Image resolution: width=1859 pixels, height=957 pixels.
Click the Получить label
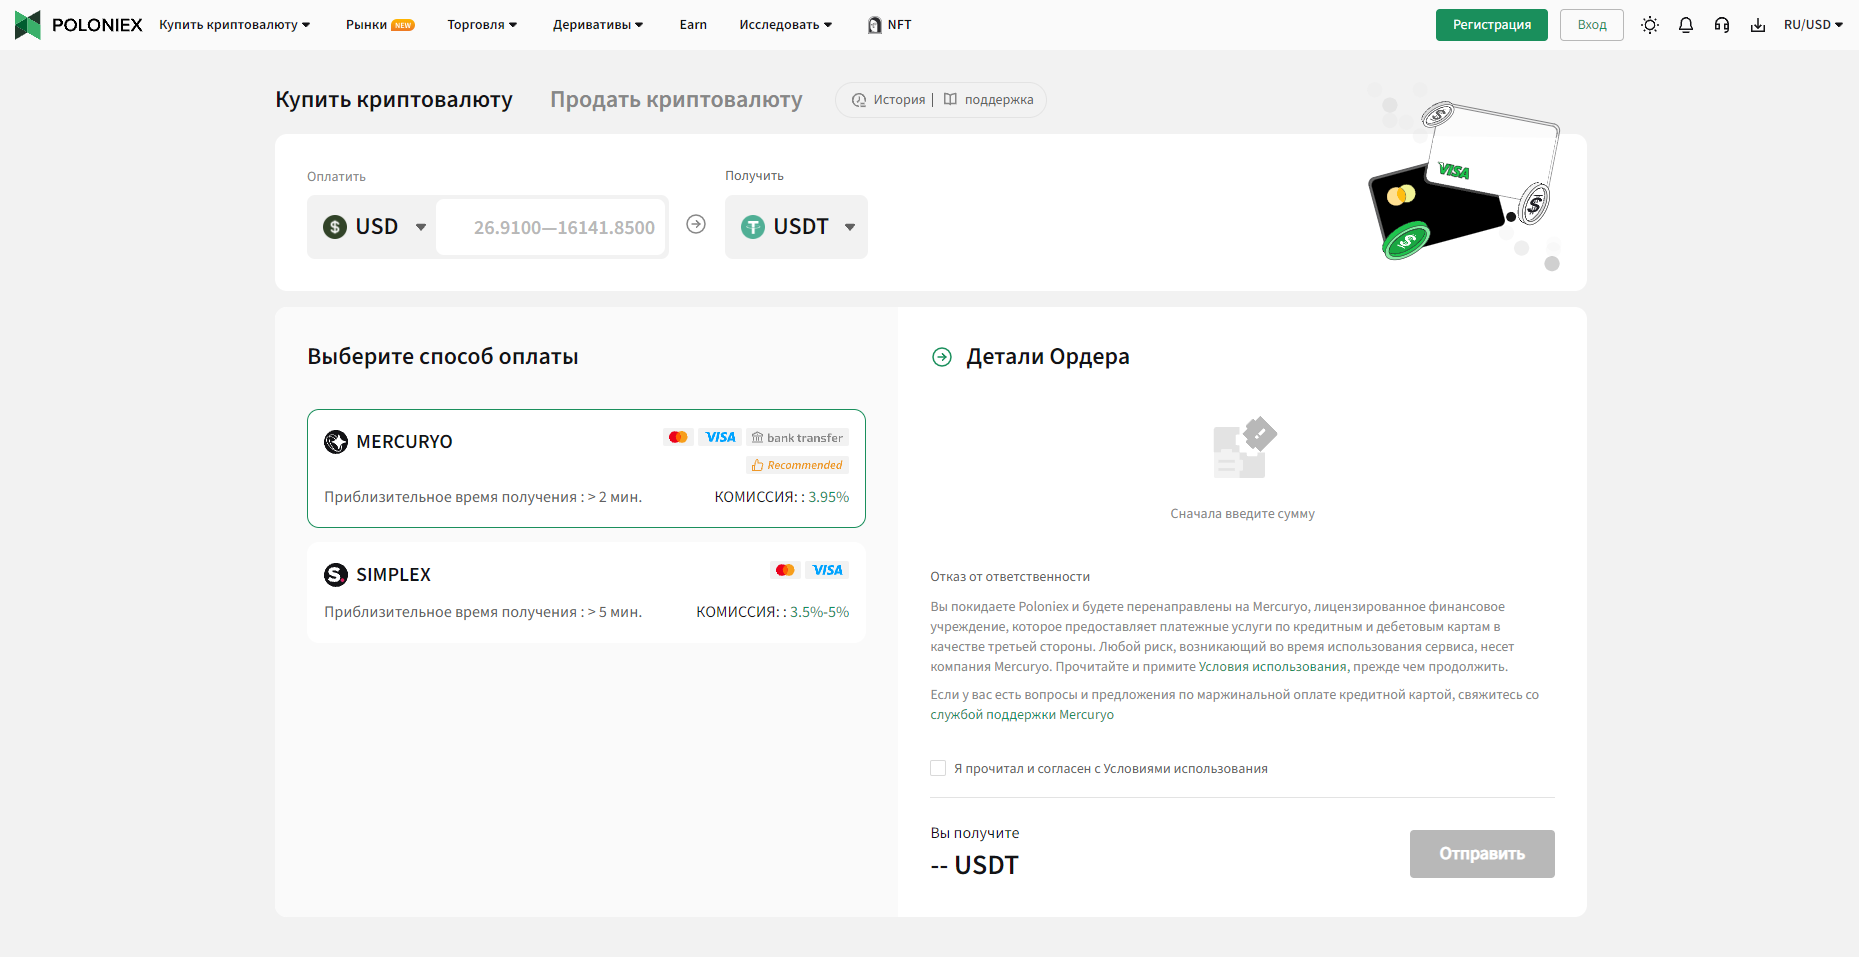tap(754, 176)
